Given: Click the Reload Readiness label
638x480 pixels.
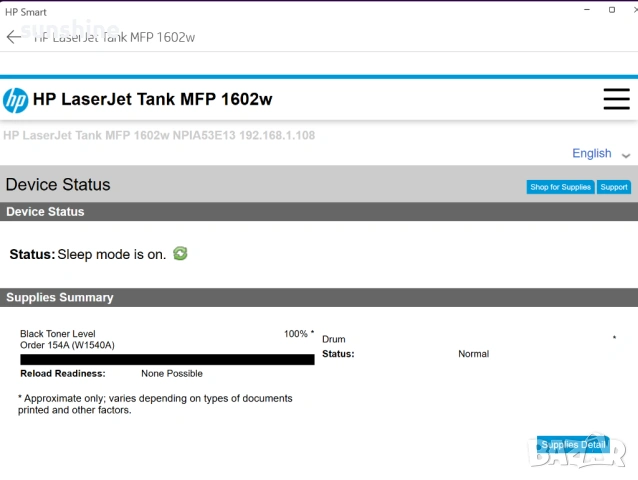Looking at the screenshot, I should click(62, 374).
